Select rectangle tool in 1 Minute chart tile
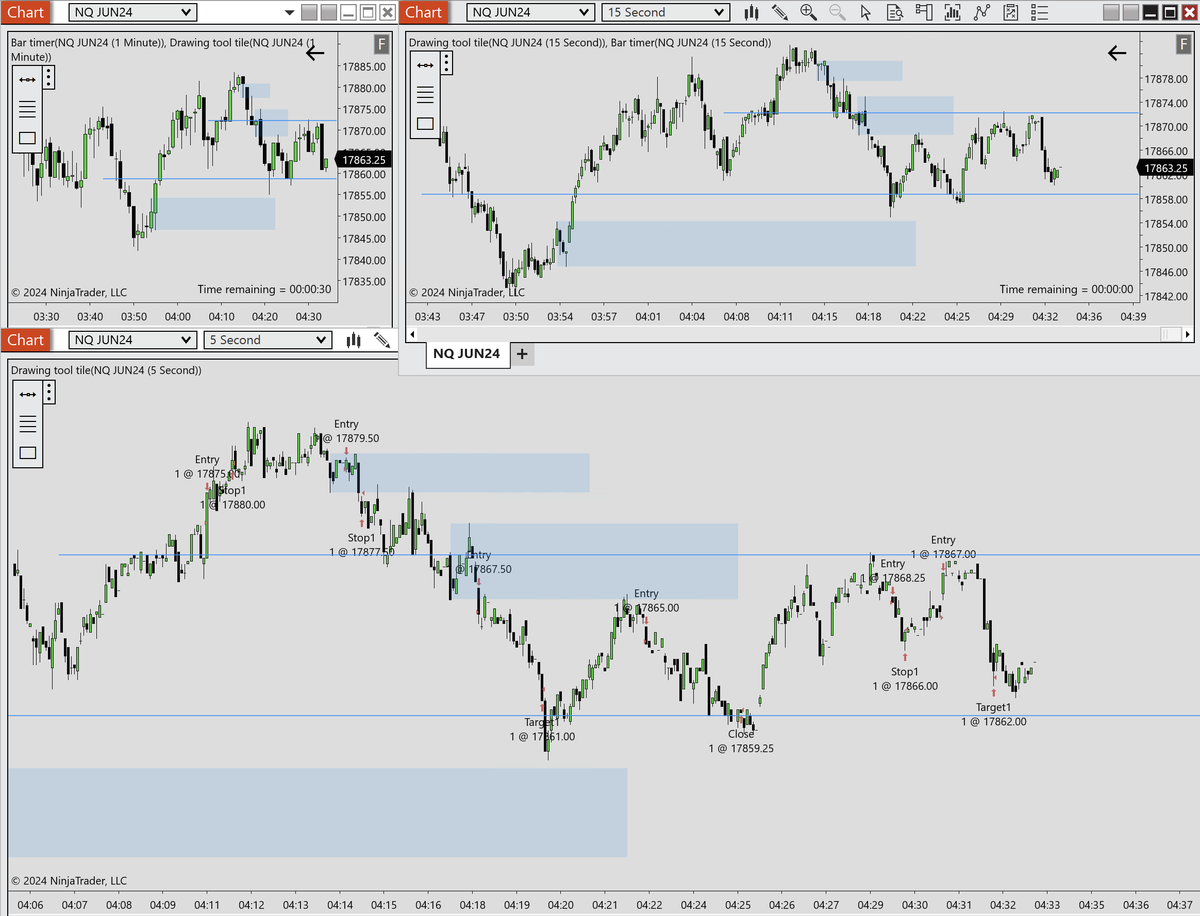This screenshot has width=1200, height=916. (27, 138)
